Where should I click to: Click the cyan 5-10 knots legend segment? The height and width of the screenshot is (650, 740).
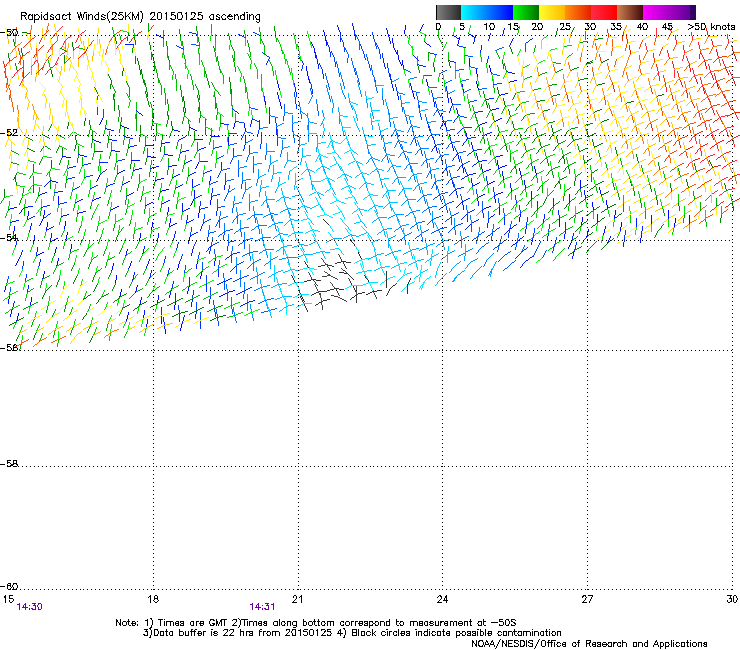[x=474, y=12]
